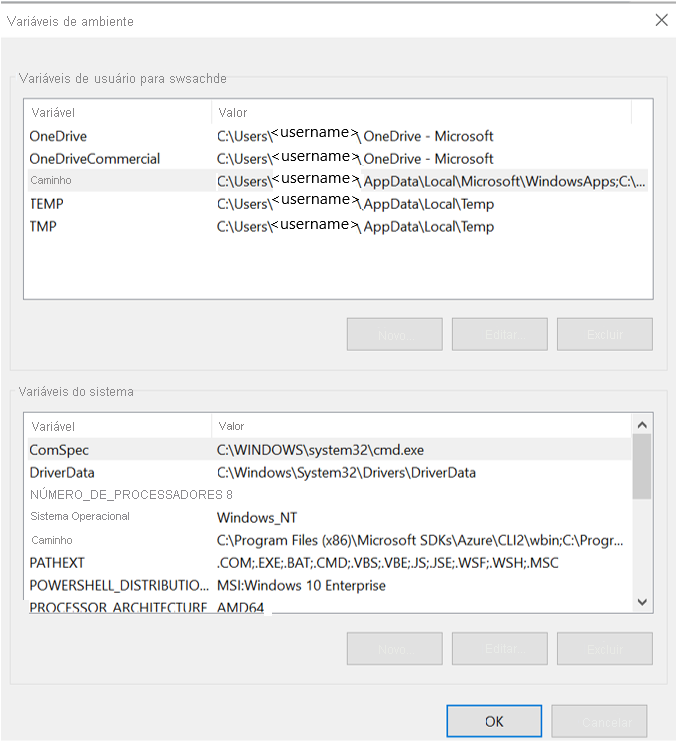Viewport: 677px width, 741px height.
Task: Select the DriverData system variable row
Action: [x=62, y=472]
